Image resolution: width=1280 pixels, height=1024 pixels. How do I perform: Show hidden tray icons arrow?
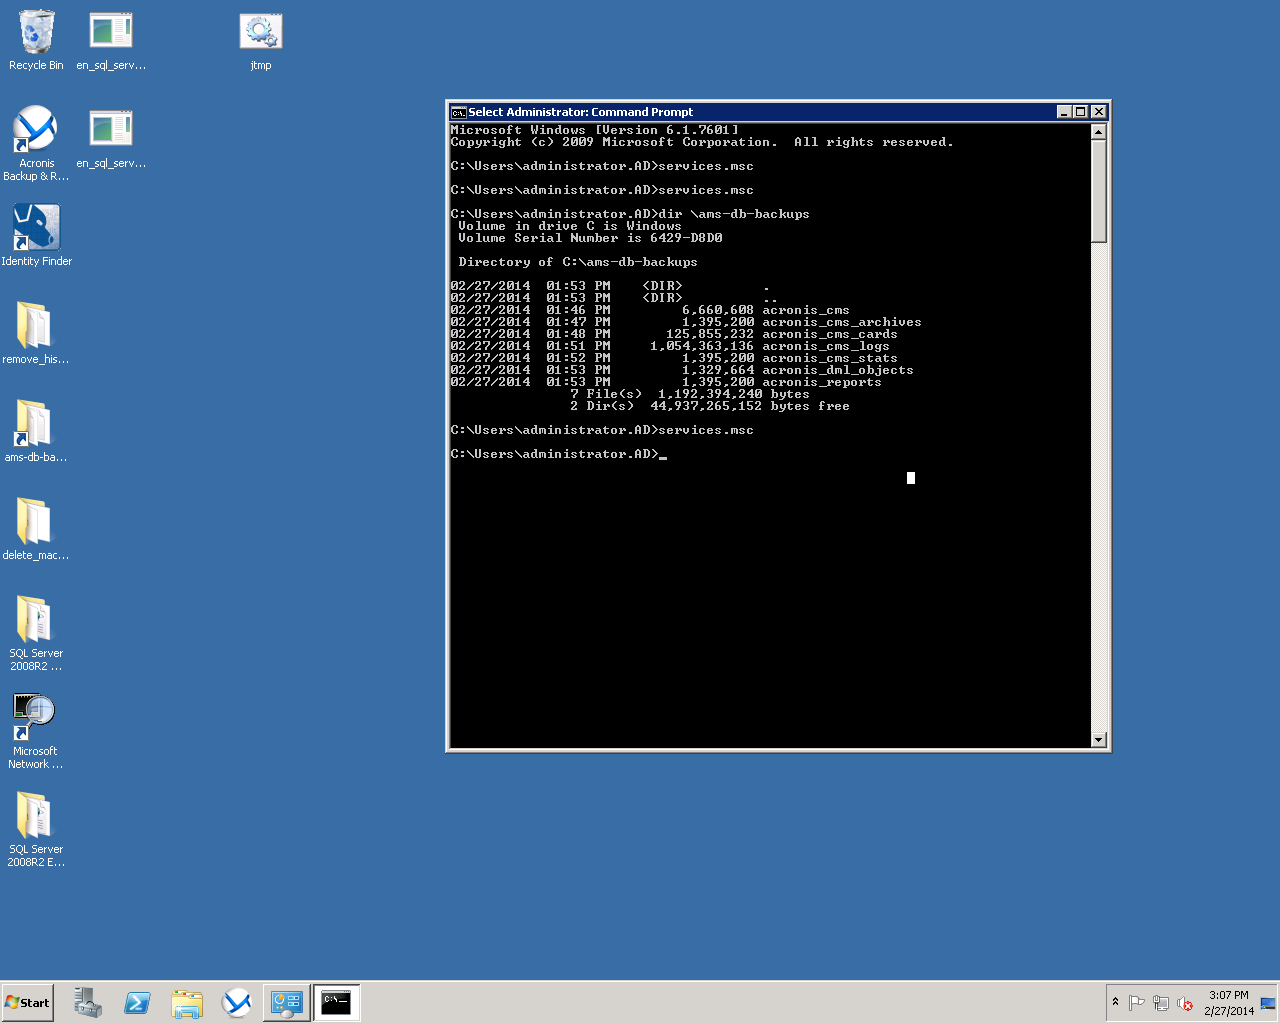pyautogui.click(x=1115, y=1002)
